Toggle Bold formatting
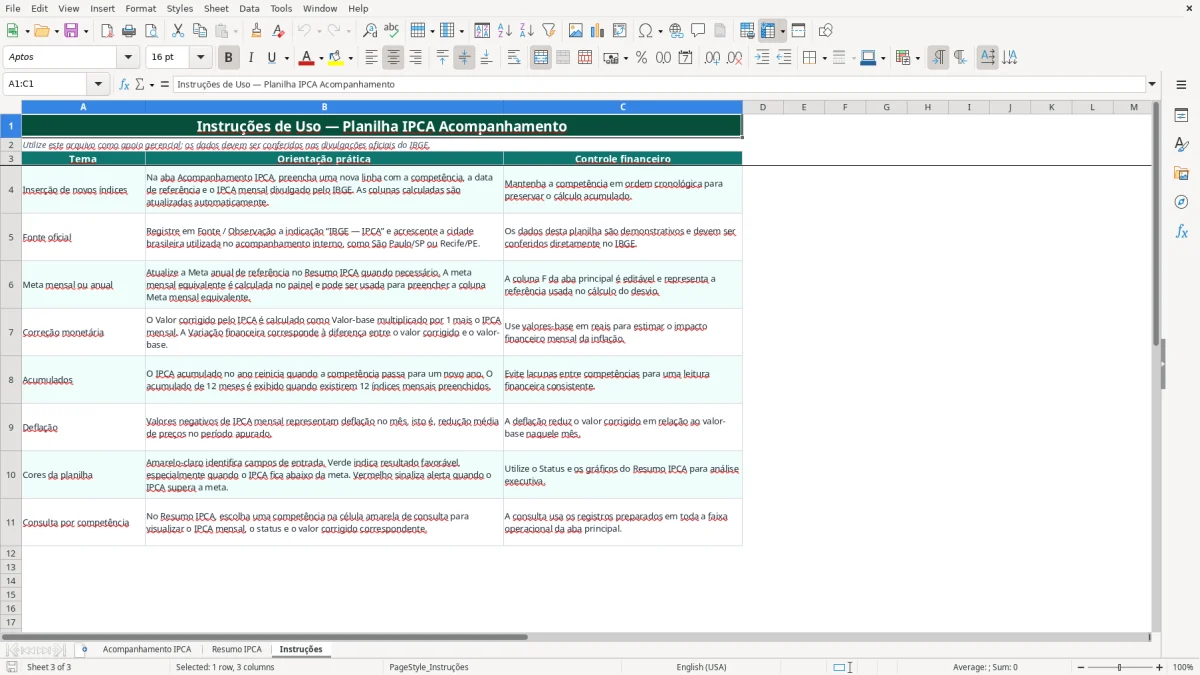The width and height of the screenshot is (1200, 675). 229,58
